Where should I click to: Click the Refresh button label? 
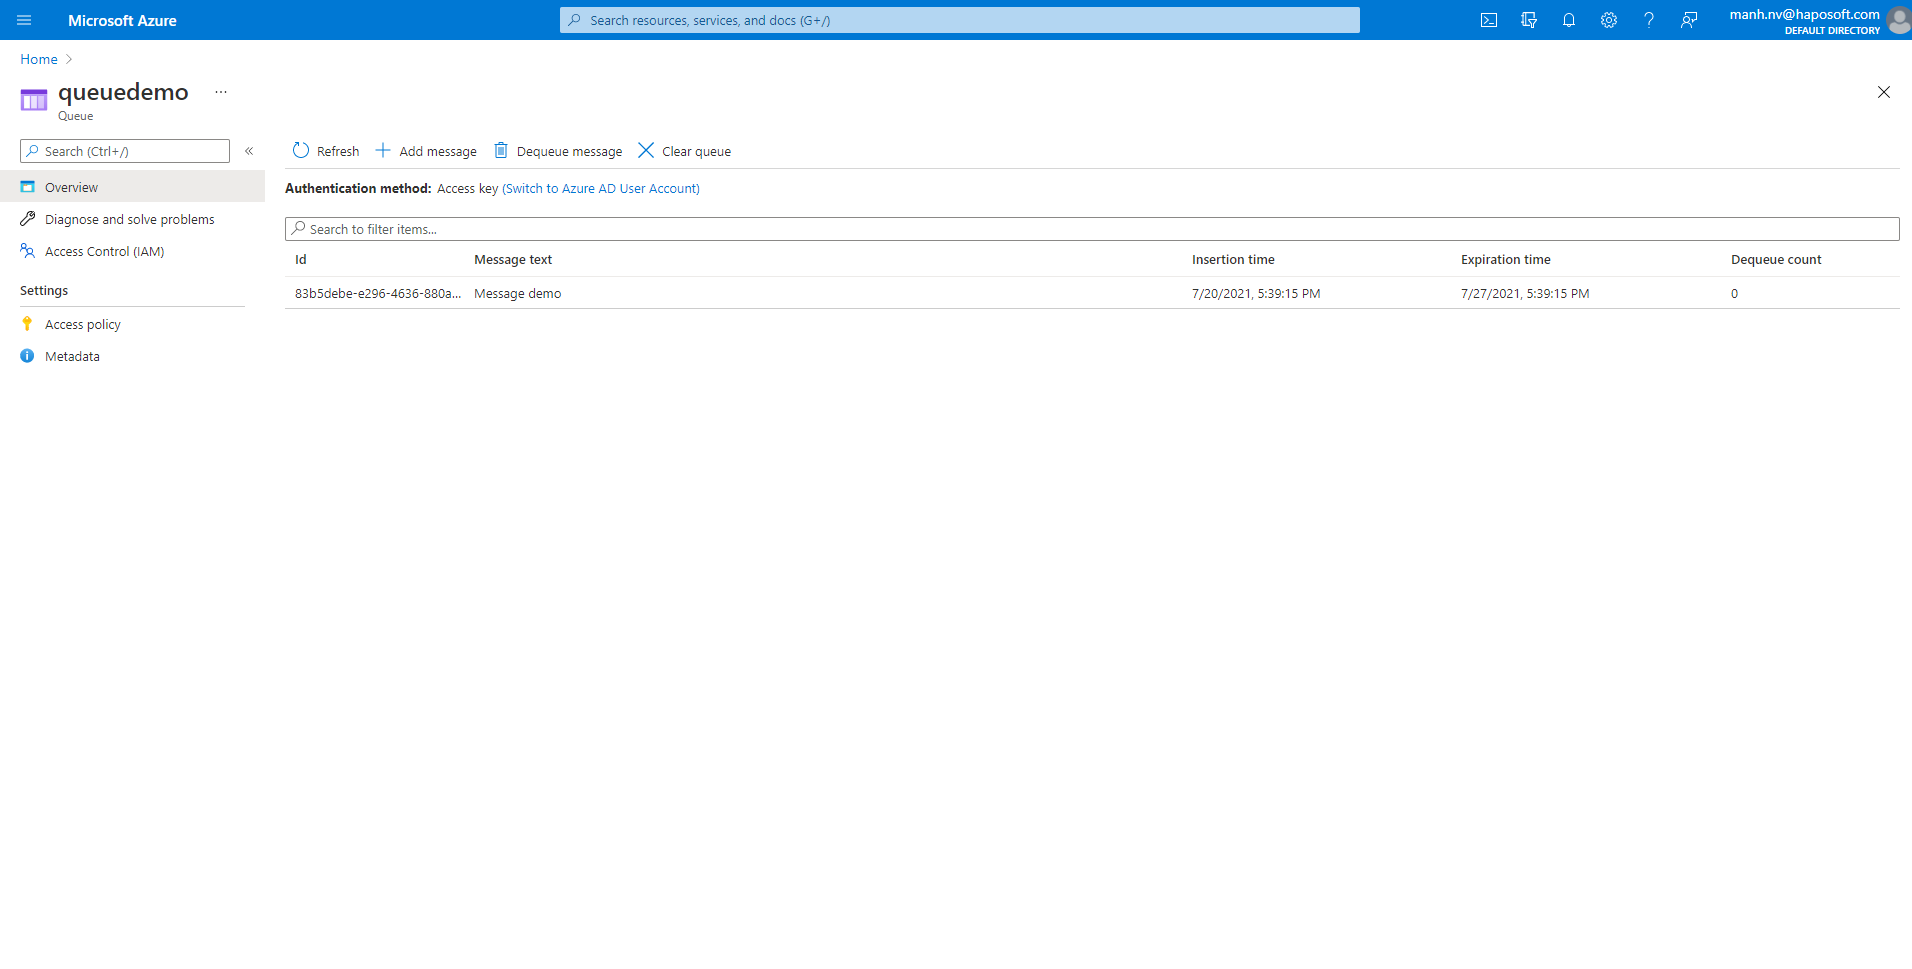(x=338, y=152)
